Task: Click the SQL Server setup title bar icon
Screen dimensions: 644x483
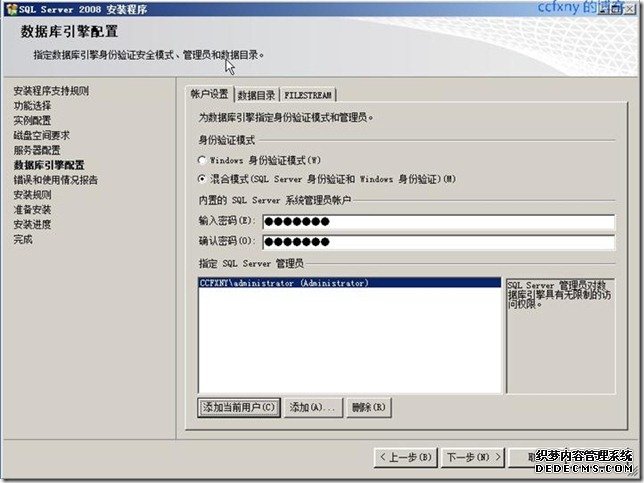Action: tap(12, 9)
